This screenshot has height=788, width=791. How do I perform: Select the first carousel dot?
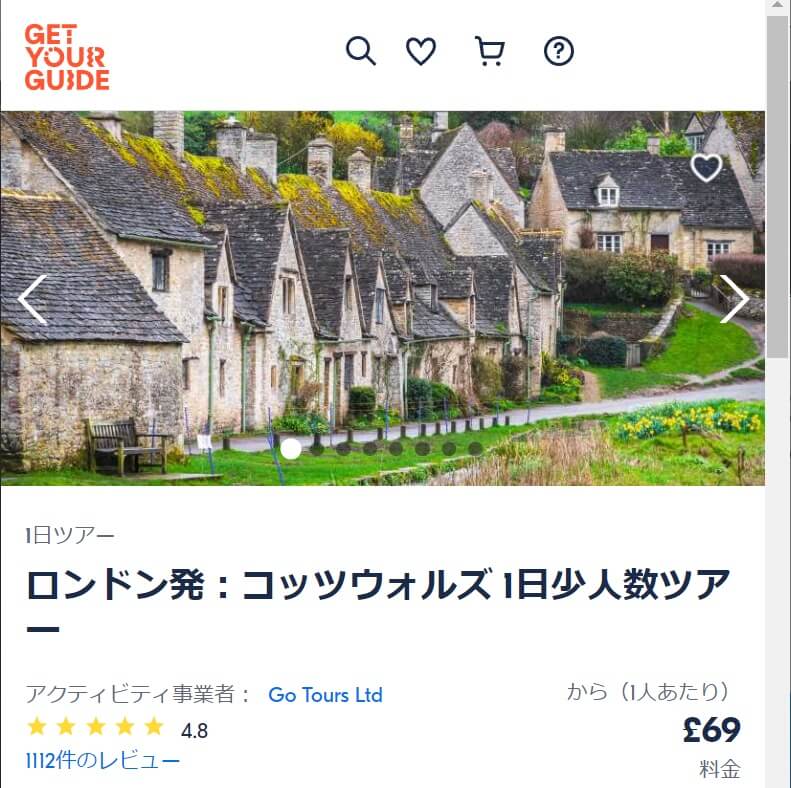click(291, 448)
